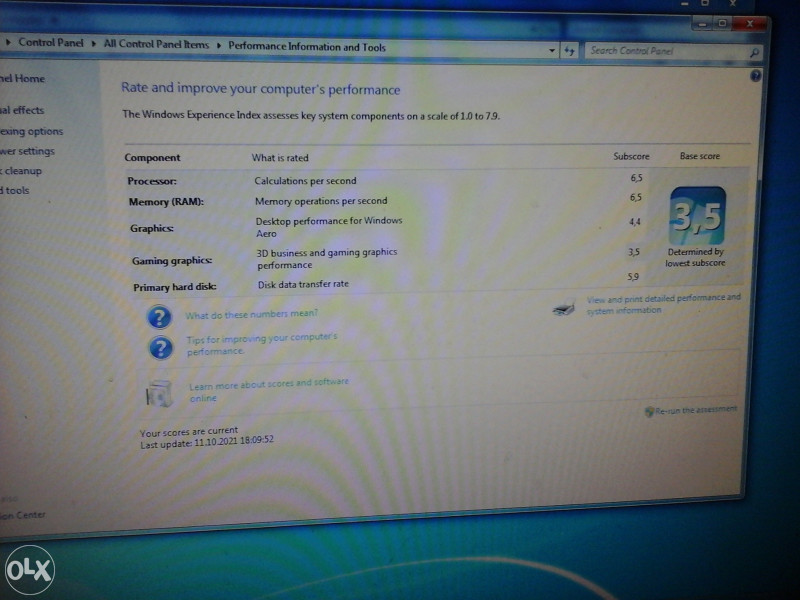
Task: Click the 4,4 Graphics subscore
Action: pos(634,222)
